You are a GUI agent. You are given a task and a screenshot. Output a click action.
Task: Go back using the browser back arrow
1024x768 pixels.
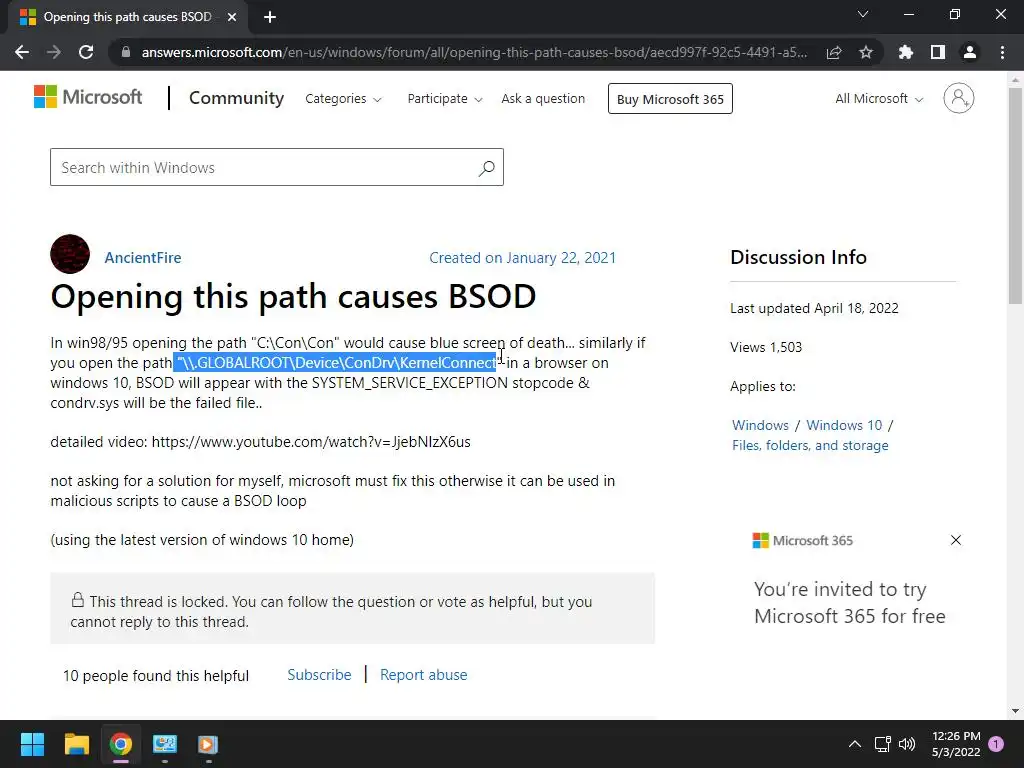tap(22, 52)
